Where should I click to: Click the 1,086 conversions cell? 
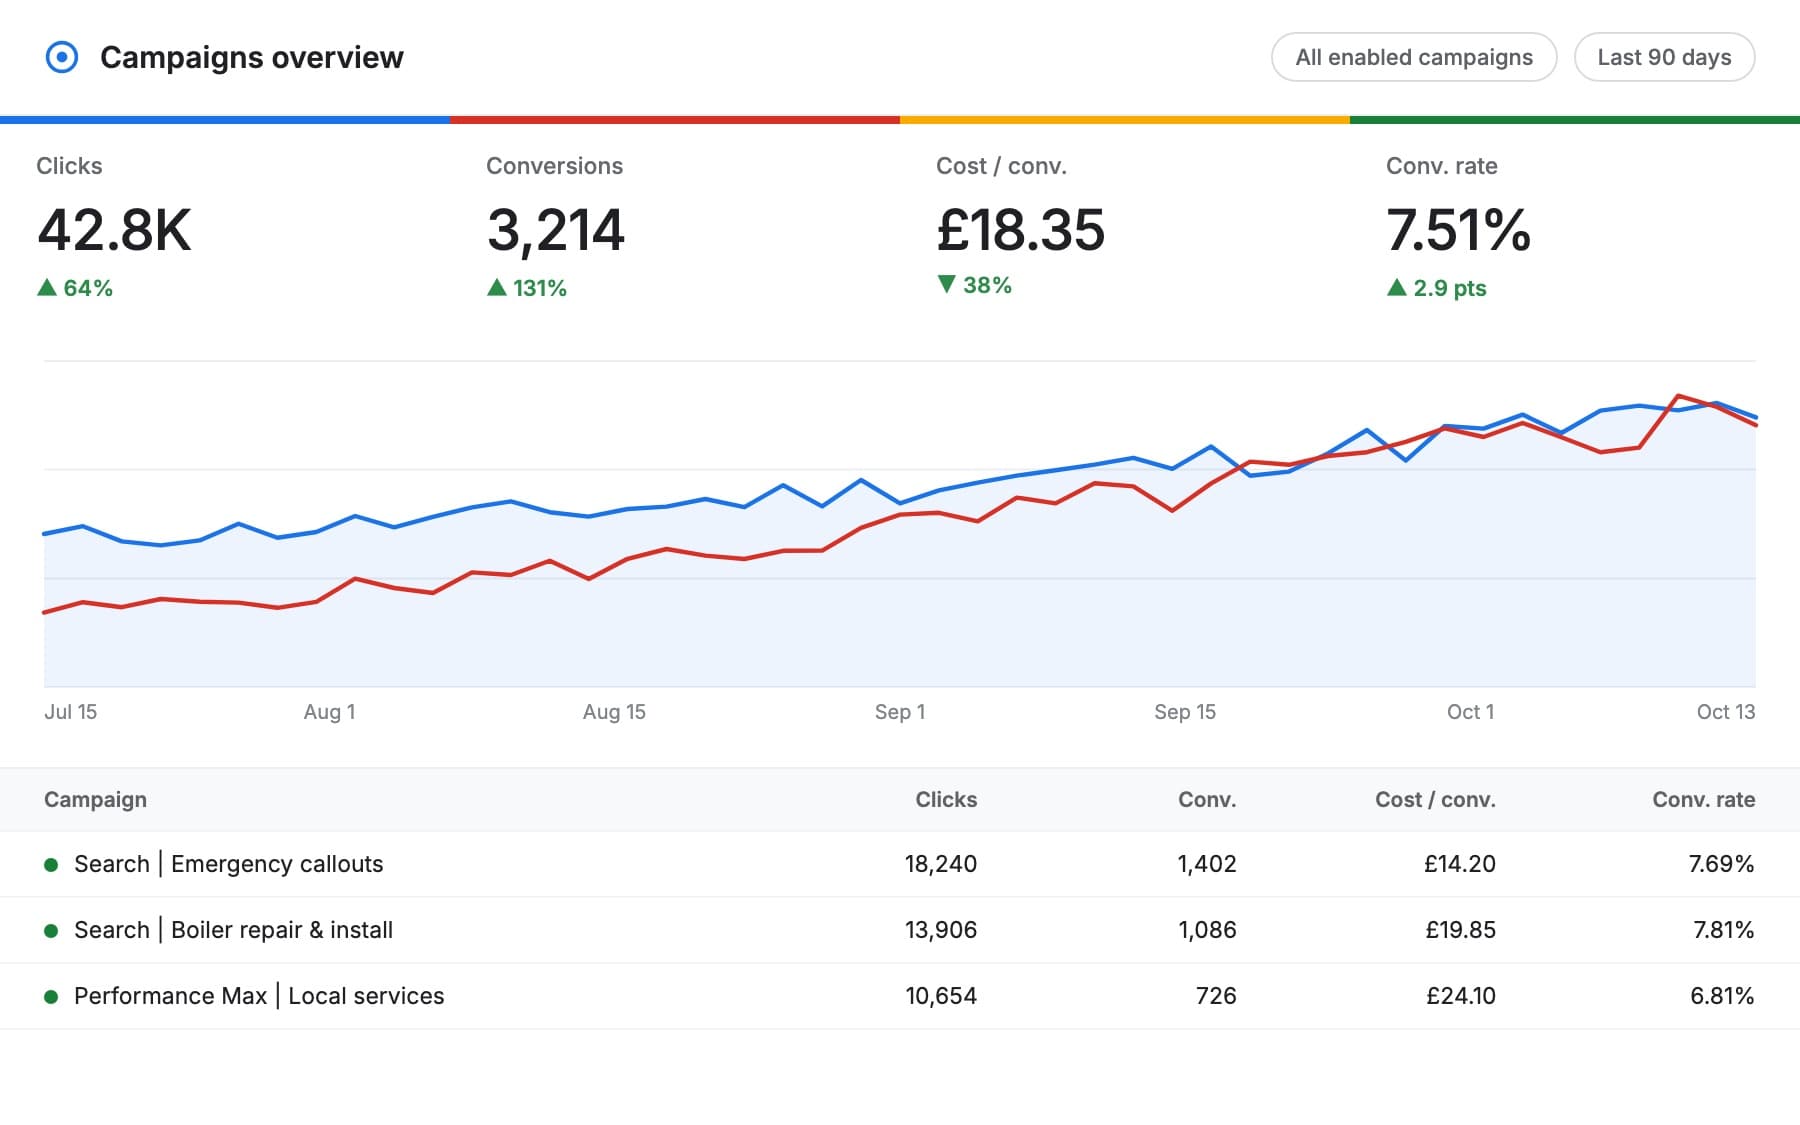click(x=1207, y=930)
